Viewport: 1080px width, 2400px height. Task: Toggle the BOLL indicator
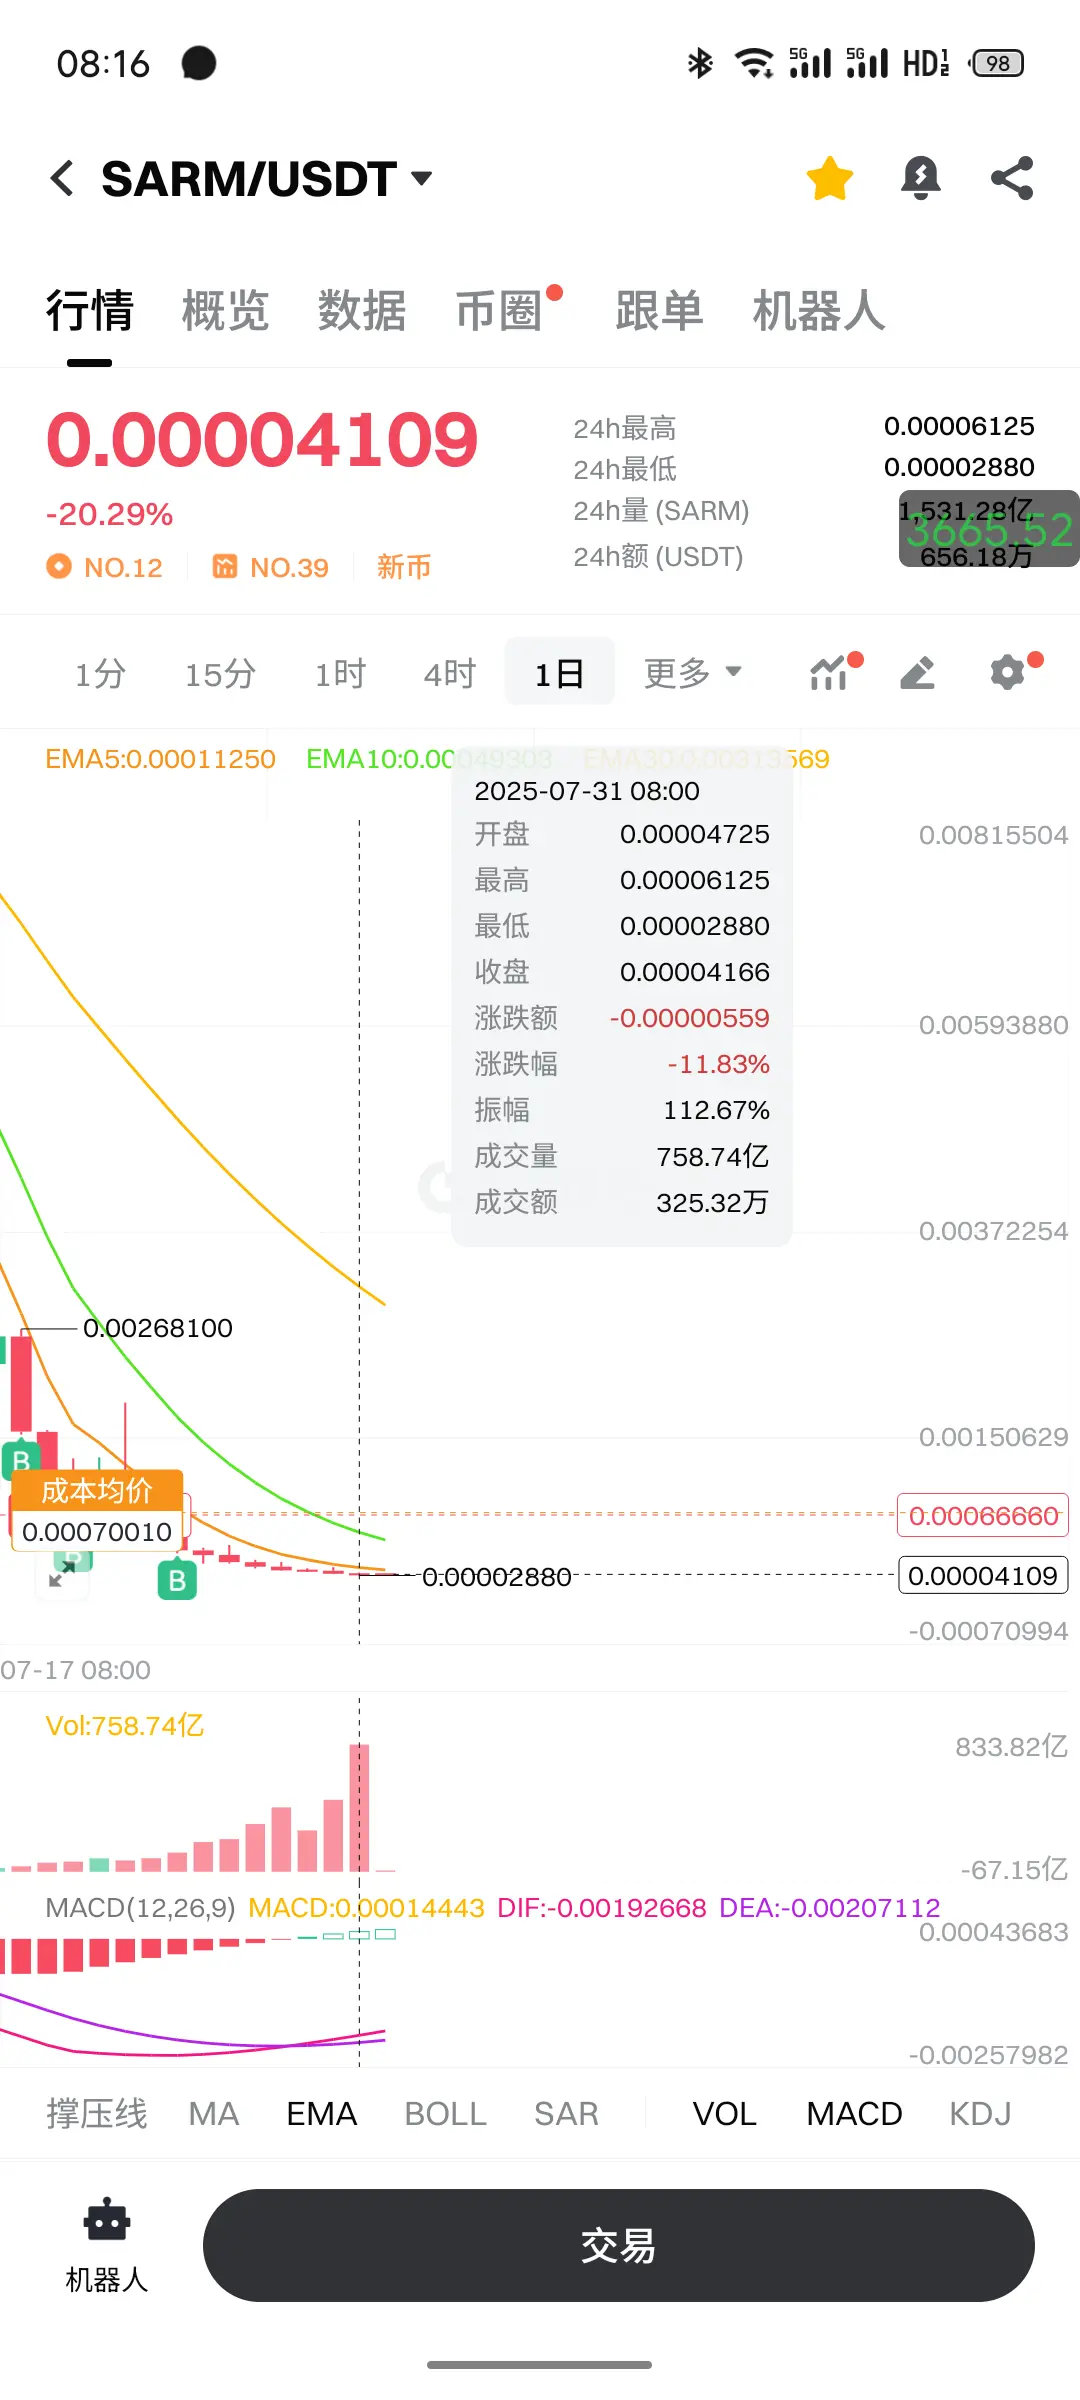pos(445,2114)
